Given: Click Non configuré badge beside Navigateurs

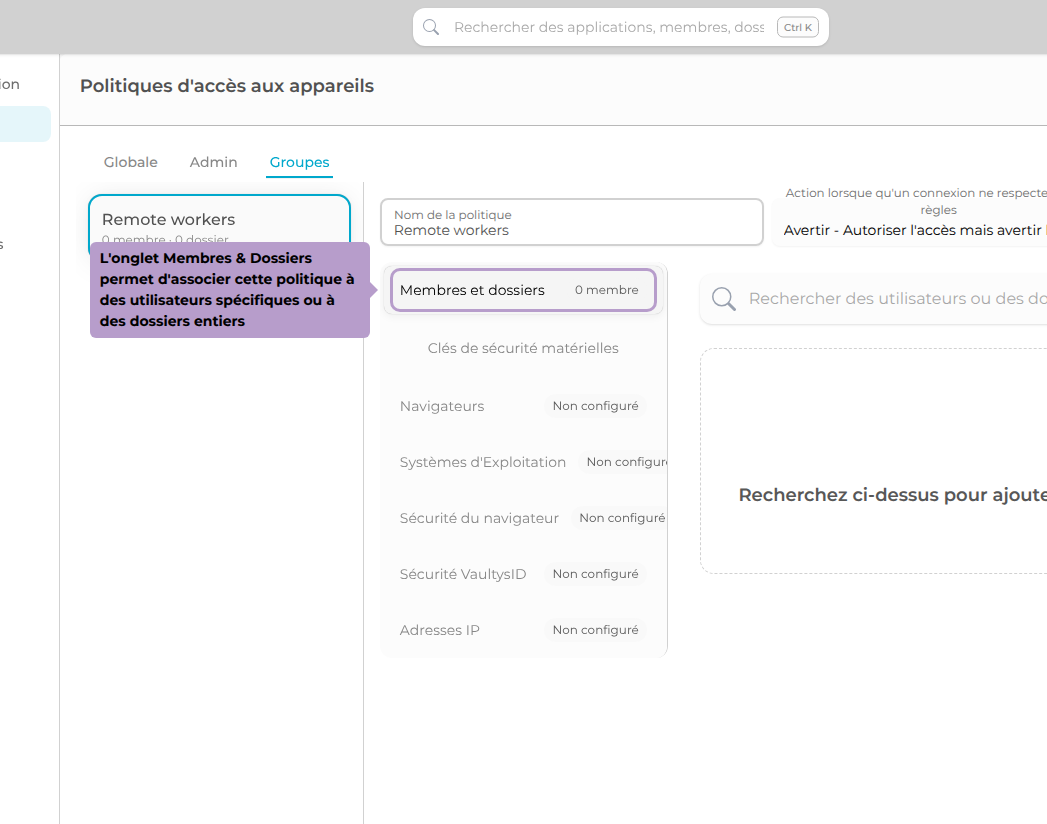Looking at the screenshot, I should 596,406.
